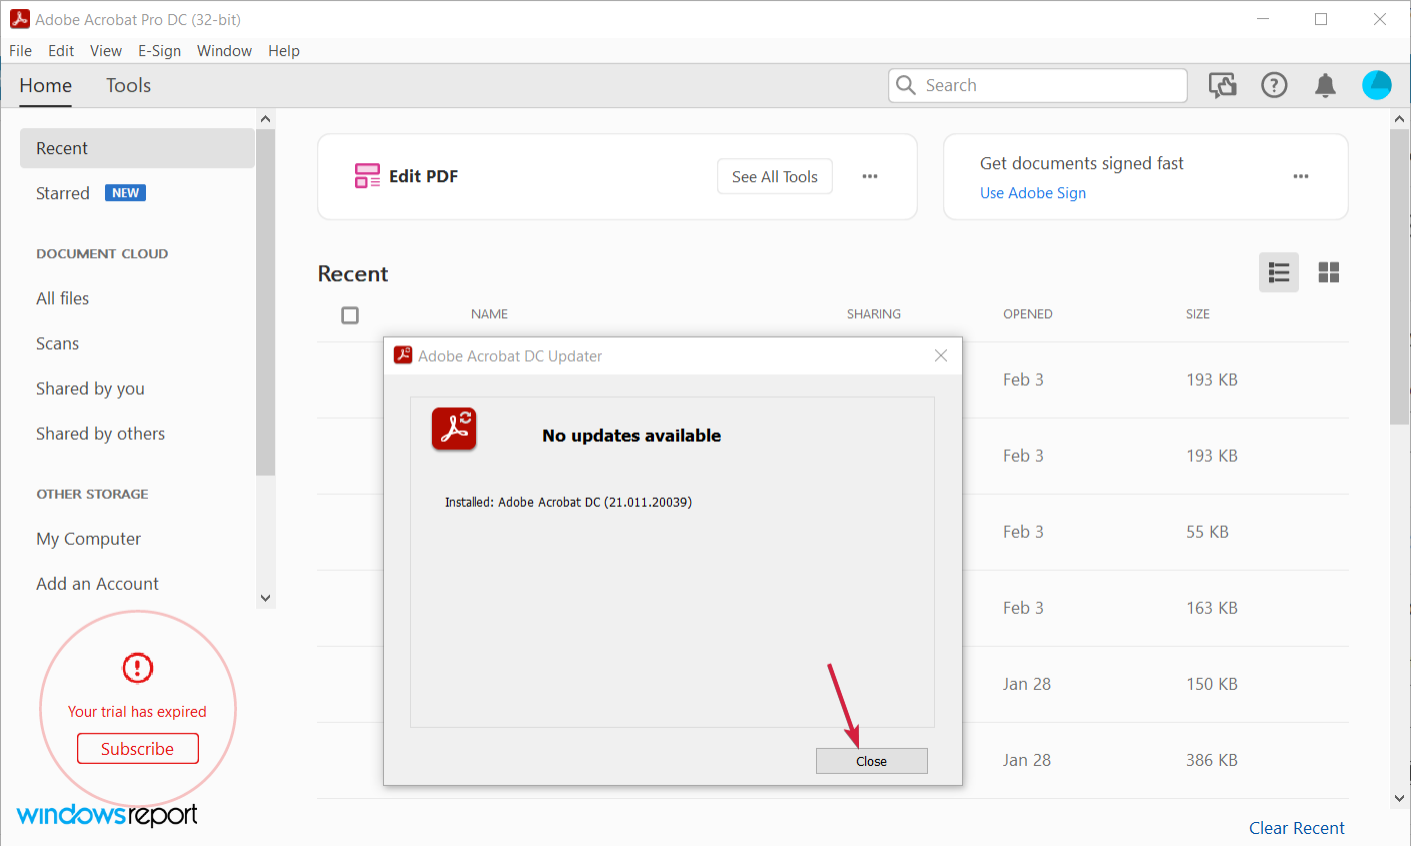This screenshot has height=846, width=1411.
Task: Click the main scrollbar up arrow
Action: (1400, 119)
